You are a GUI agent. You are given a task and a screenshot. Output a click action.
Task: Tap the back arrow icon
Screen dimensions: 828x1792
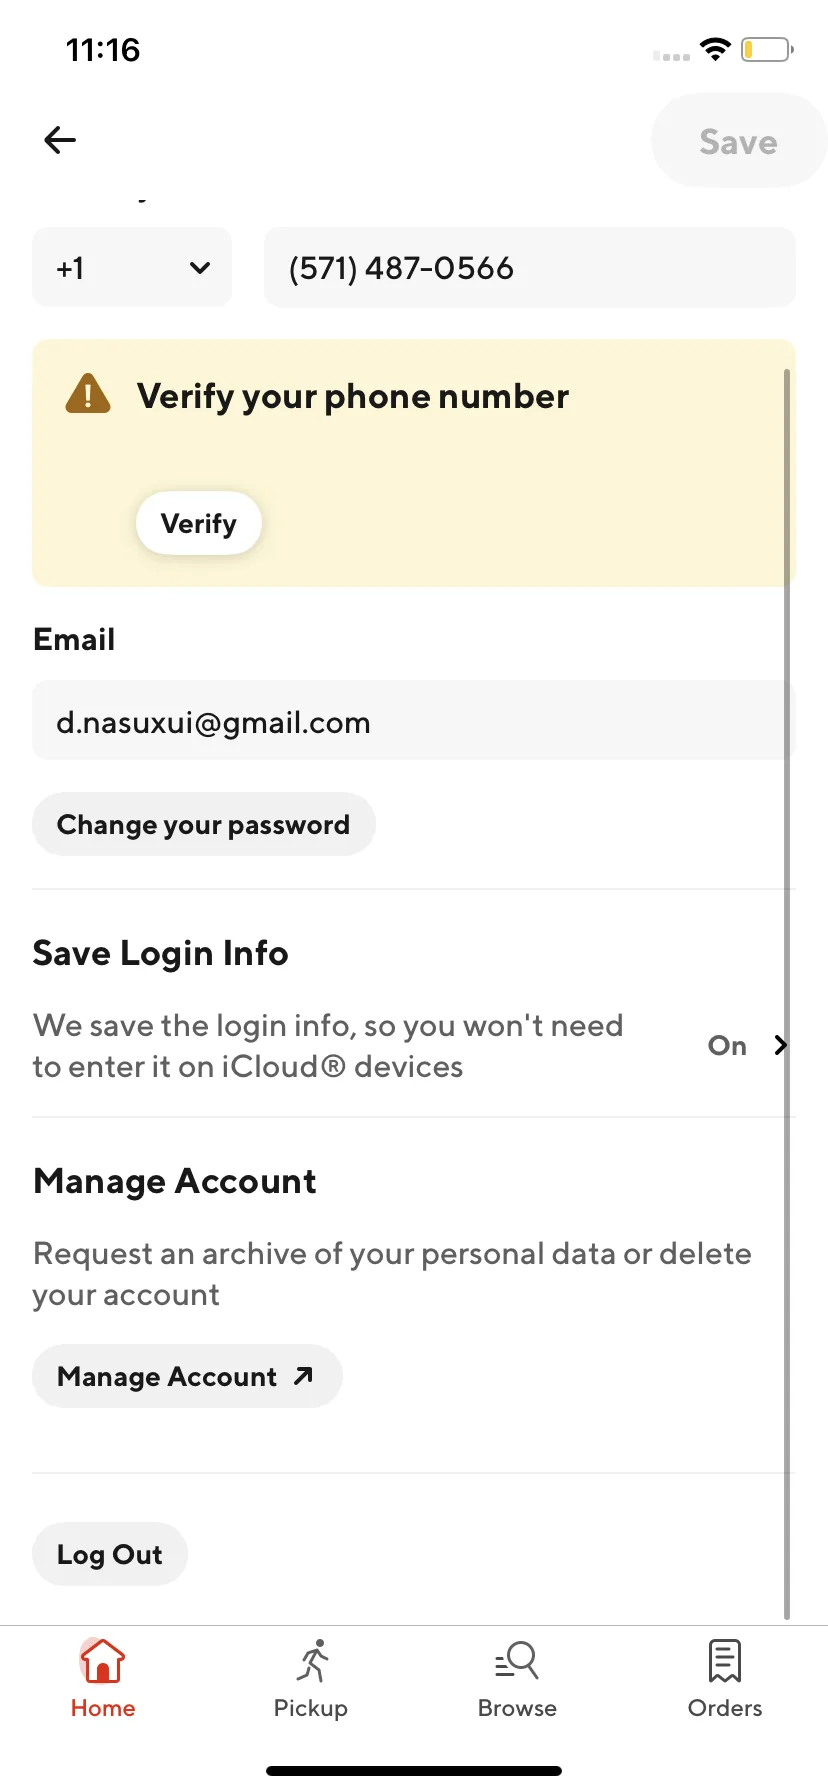pos(60,140)
